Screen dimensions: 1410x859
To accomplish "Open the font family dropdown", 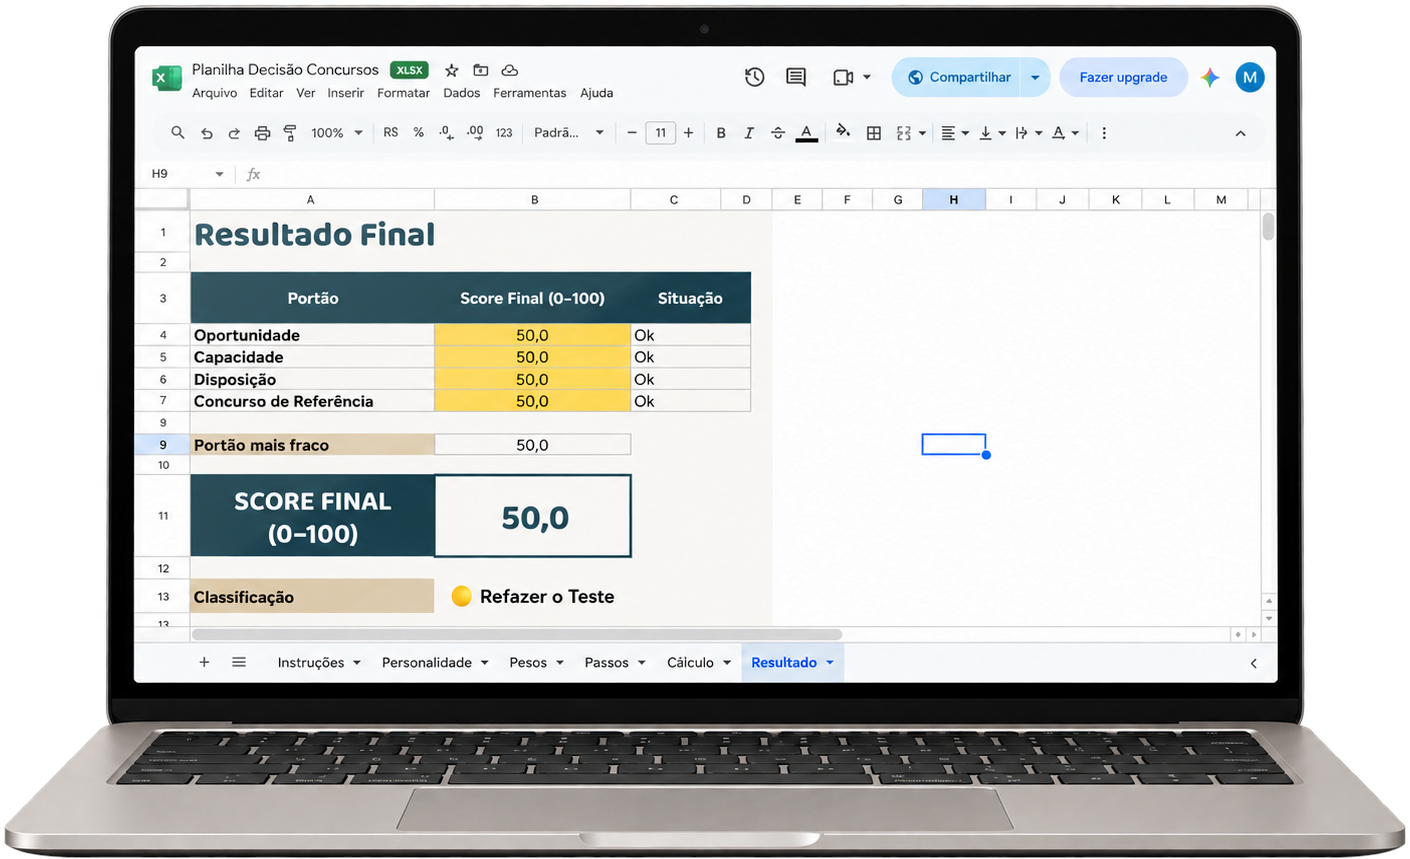I will [569, 133].
